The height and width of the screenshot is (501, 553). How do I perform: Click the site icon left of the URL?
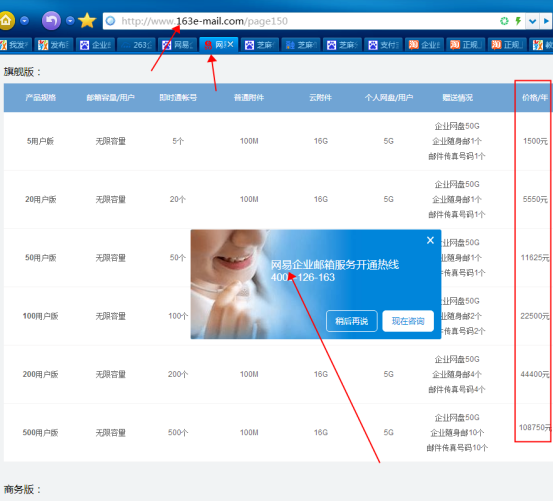[110, 21]
